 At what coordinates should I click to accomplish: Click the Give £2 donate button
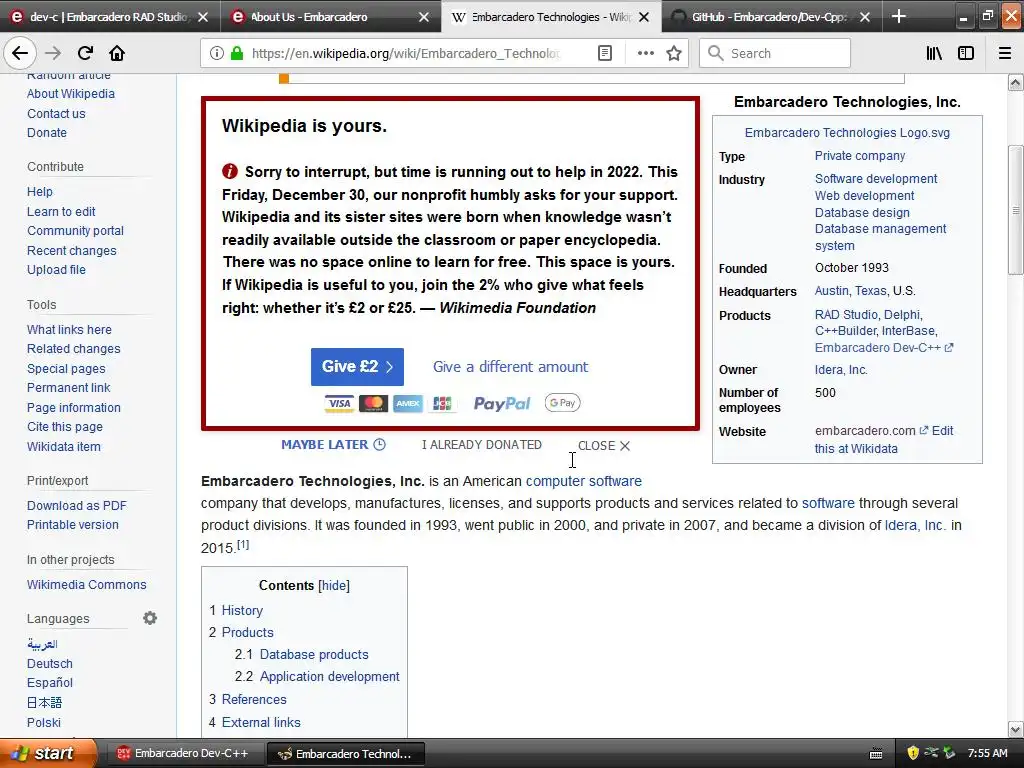357,366
